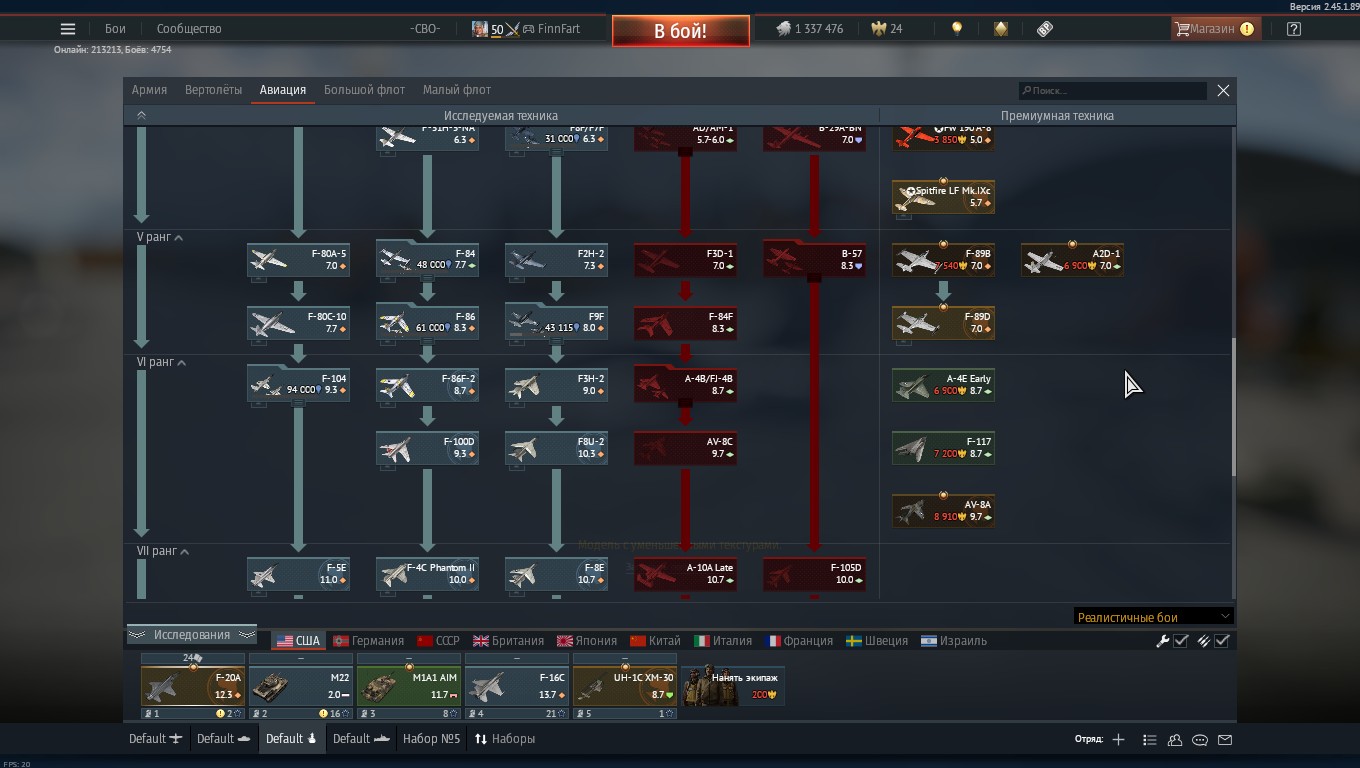Image resolution: width=1360 pixels, height=768 pixels.
Task: Select the UH-1C XM-30 crew slot
Action: coord(625,686)
